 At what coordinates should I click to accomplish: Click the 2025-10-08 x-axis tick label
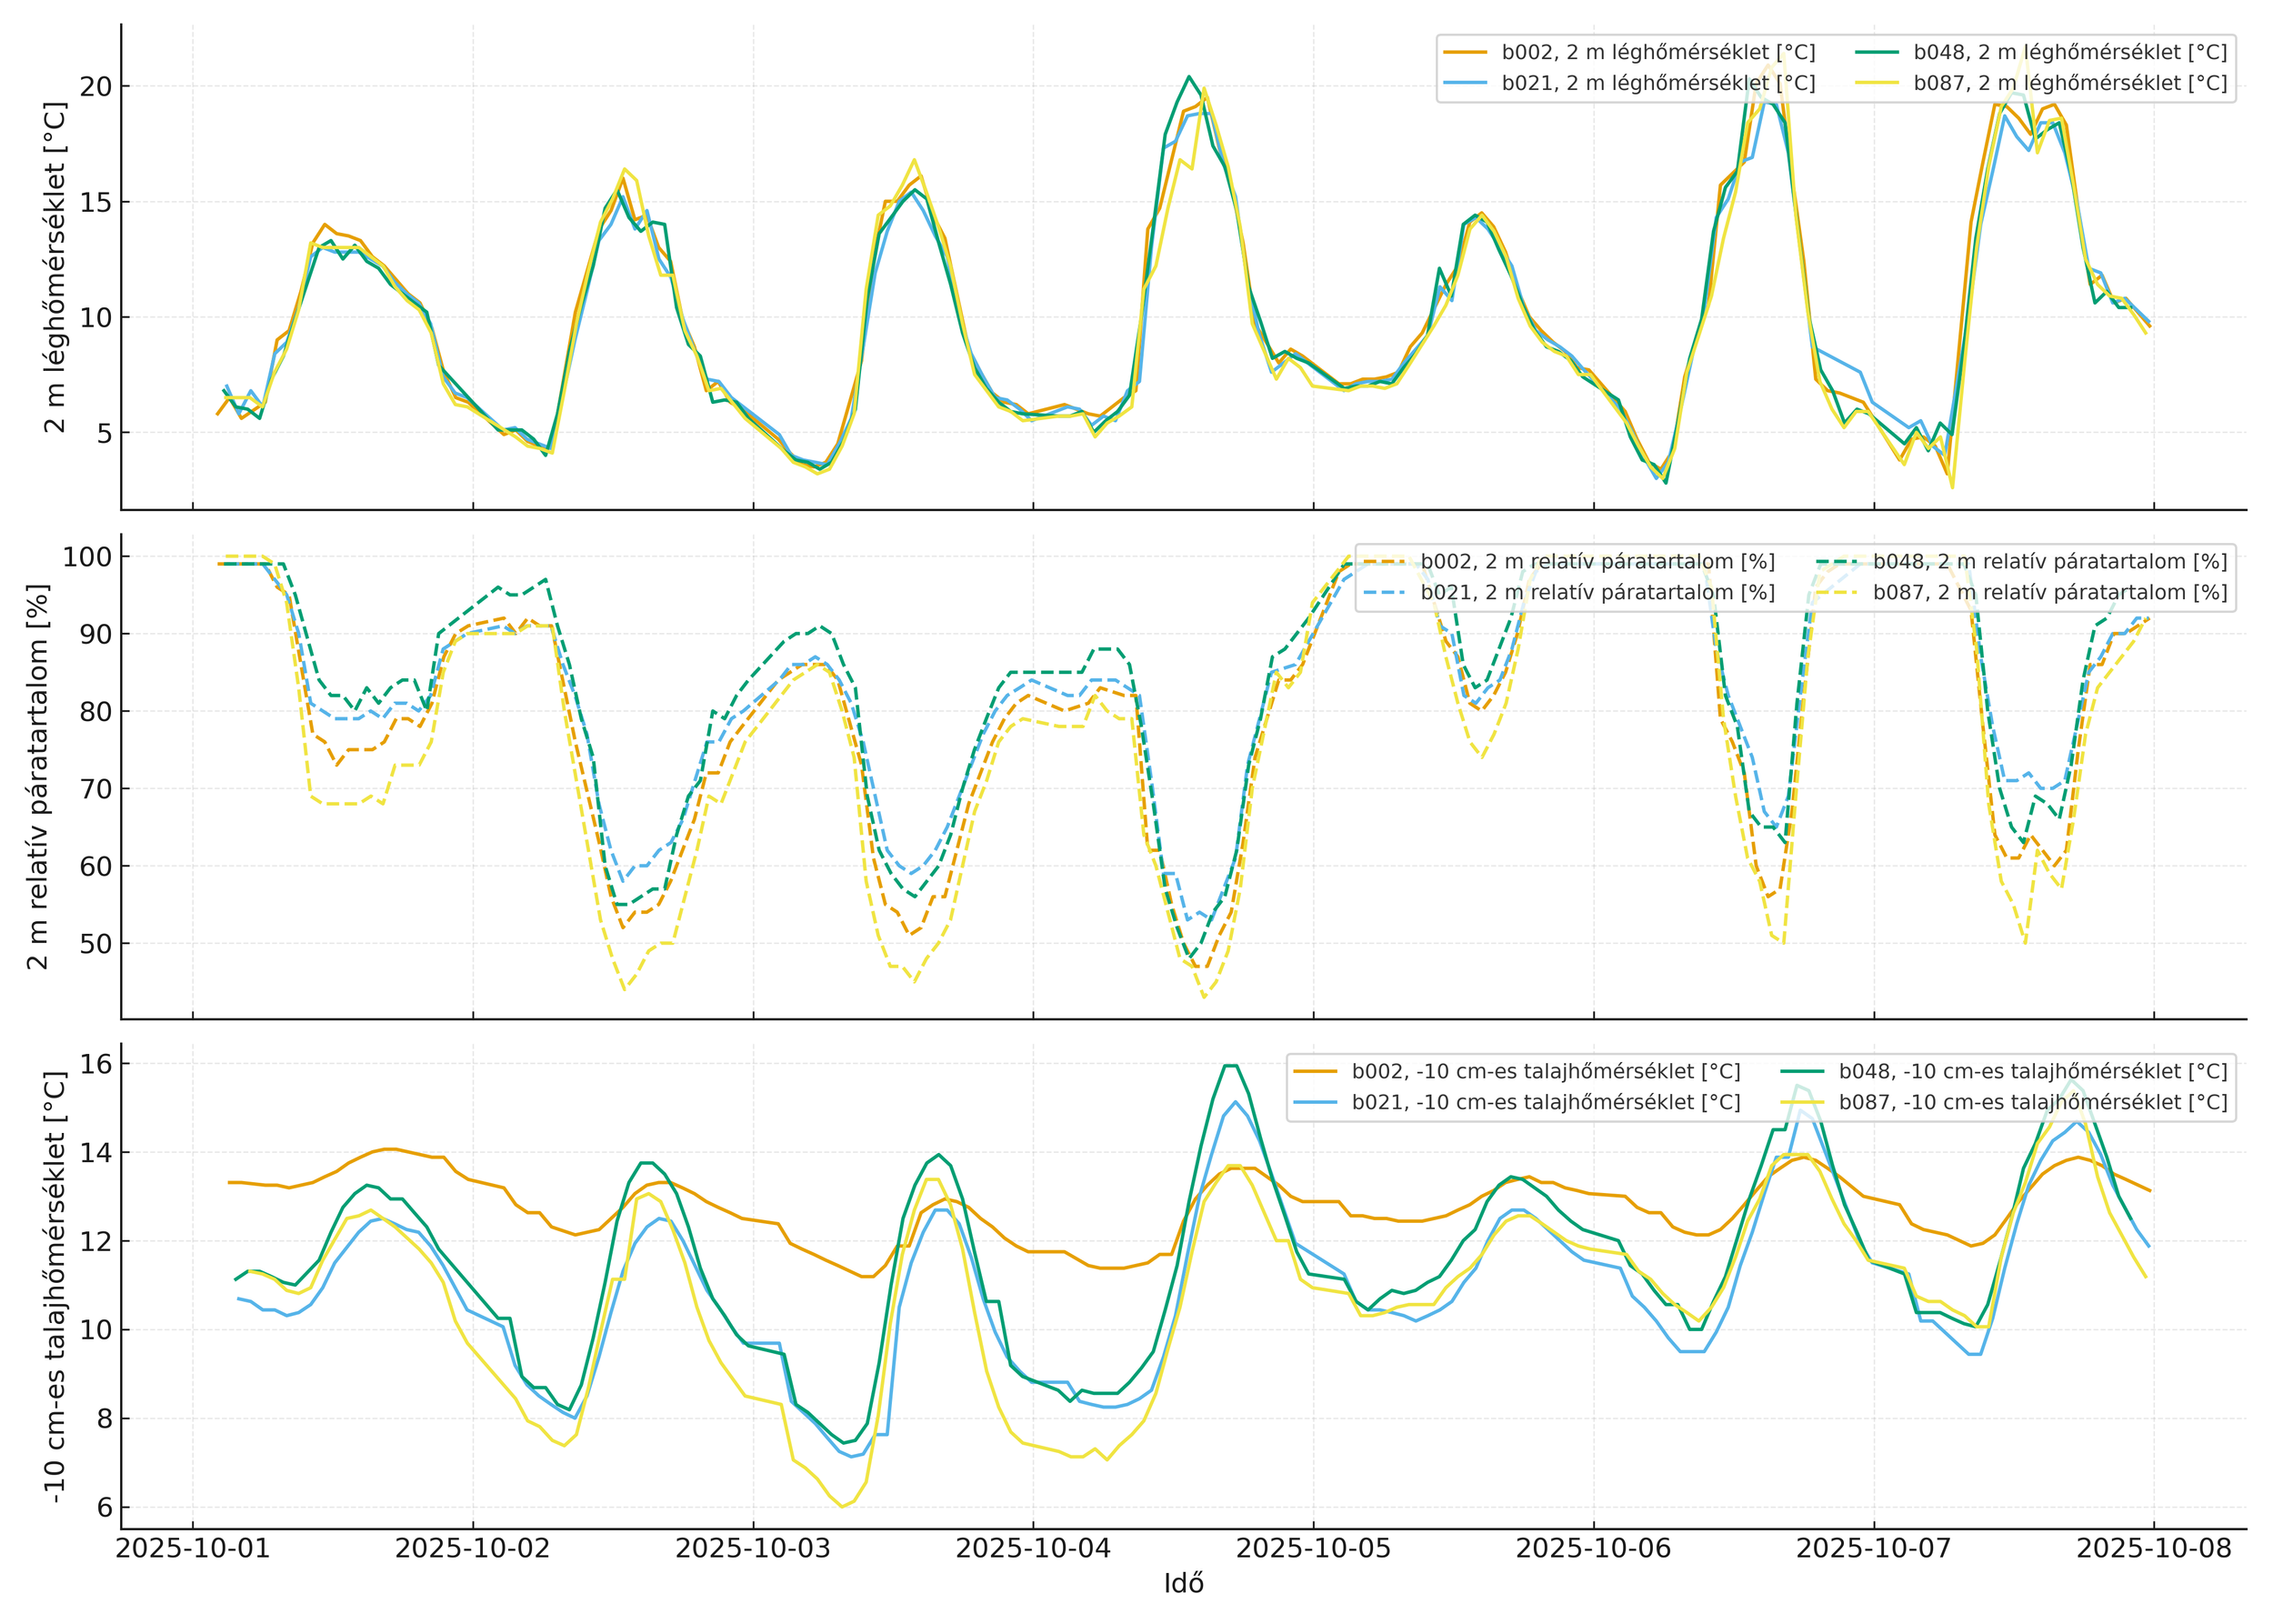2153,1549
